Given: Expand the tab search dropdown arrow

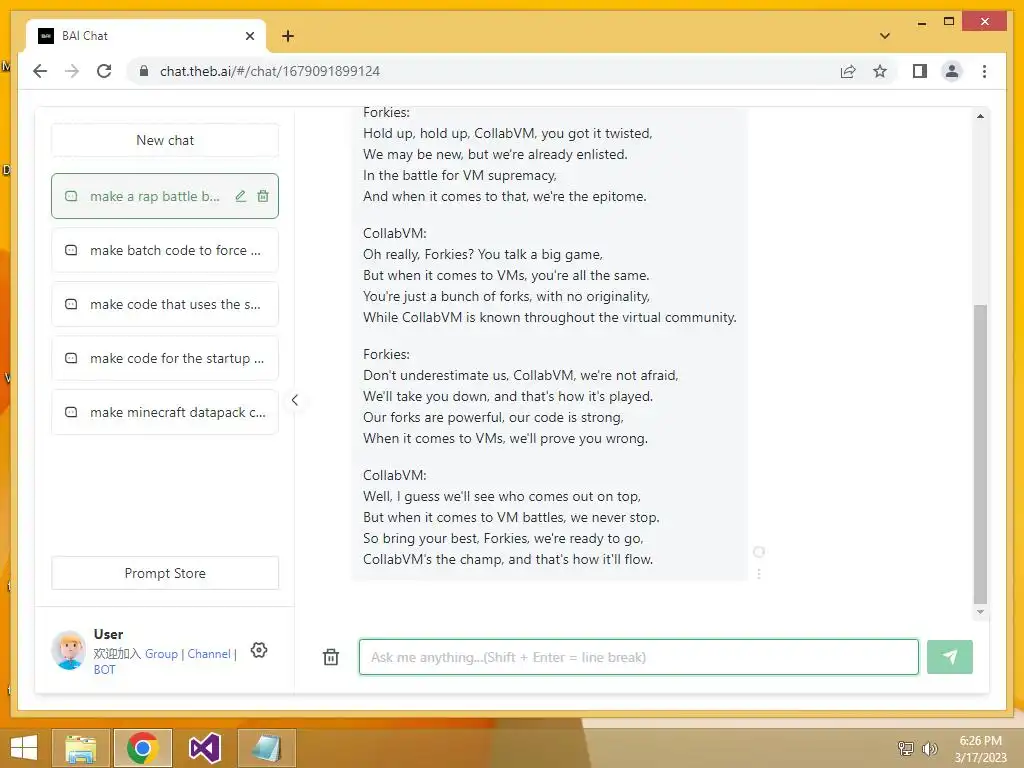Looking at the screenshot, I should point(885,36).
